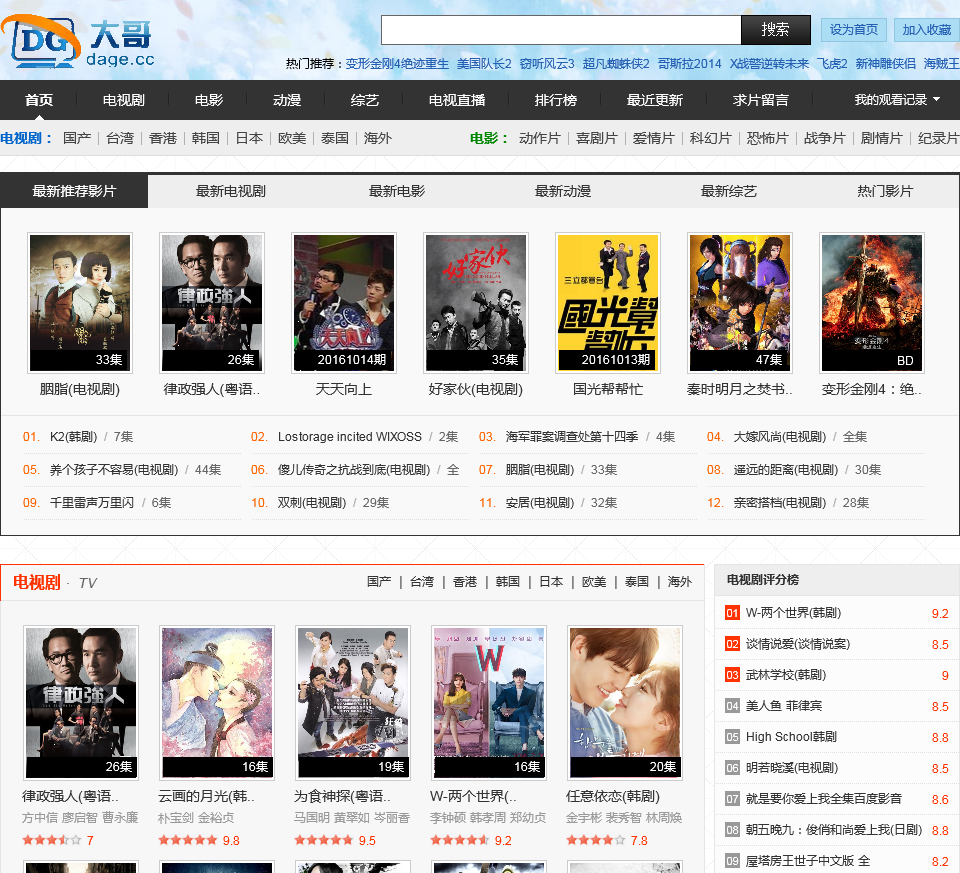Open 秦时明月 47集 poster thumbnail

[740, 303]
